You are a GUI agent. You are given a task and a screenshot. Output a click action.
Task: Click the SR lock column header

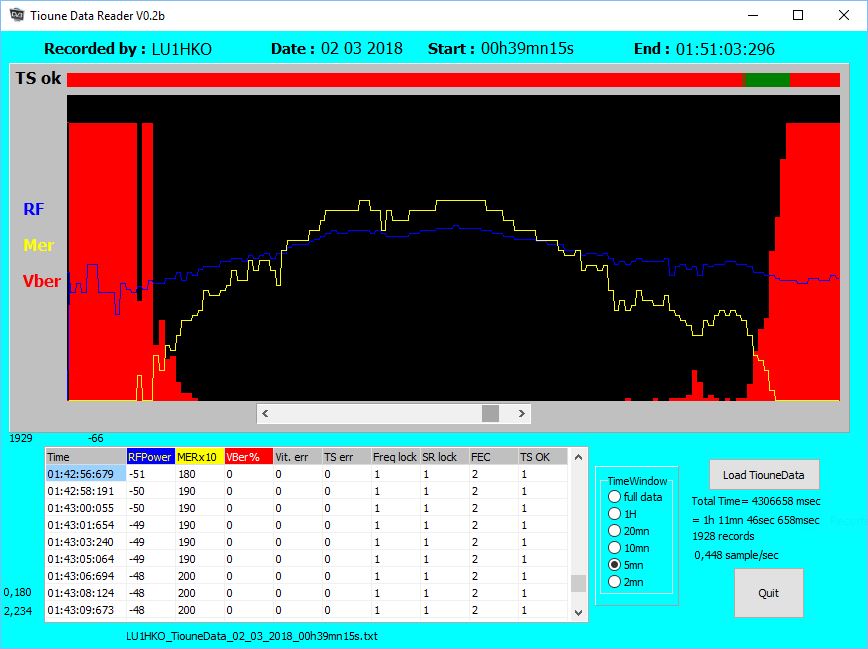point(445,457)
